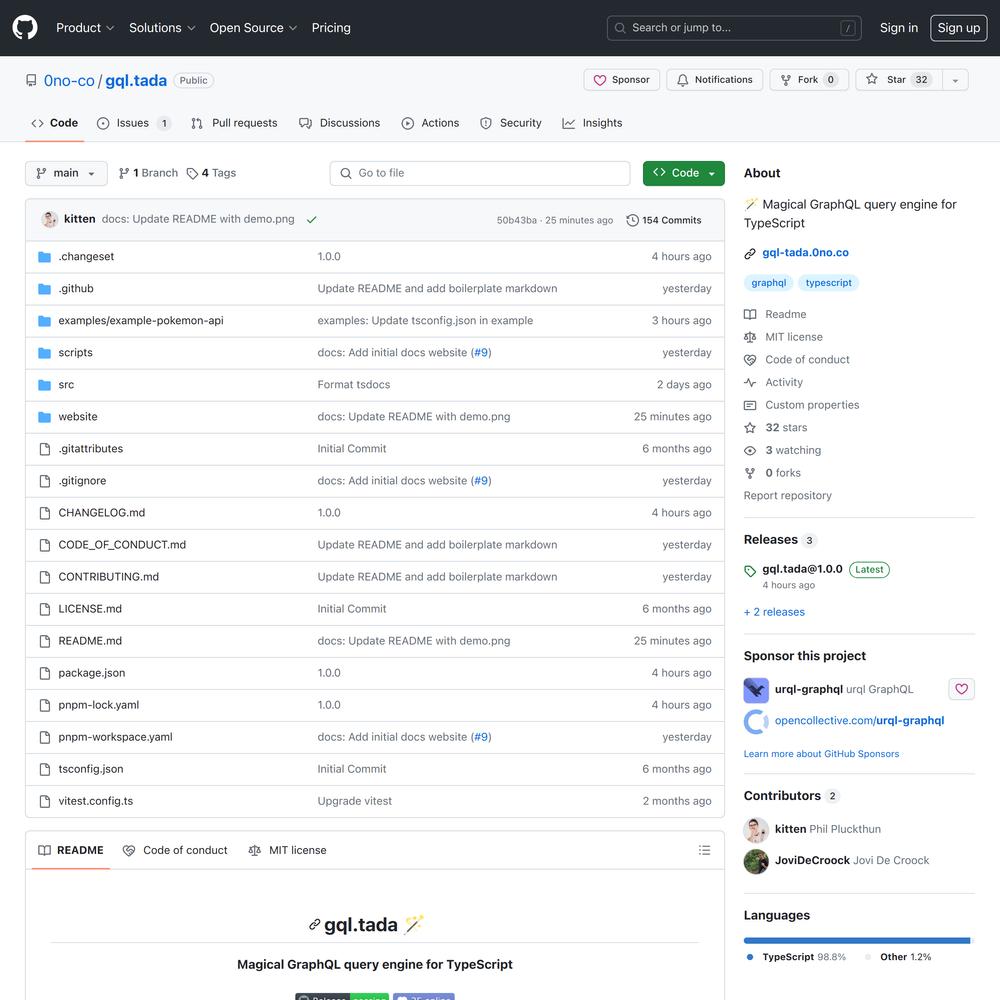Open the Discussions tab
This screenshot has width=1000, height=1000.
click(339, 123)
